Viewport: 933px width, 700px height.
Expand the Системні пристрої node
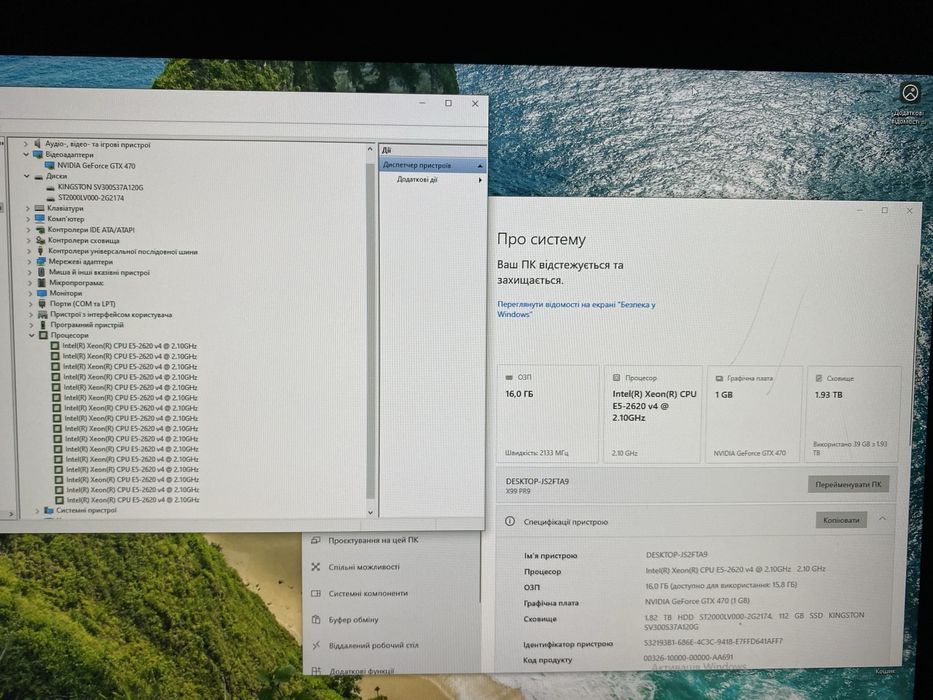click(37, 510)
